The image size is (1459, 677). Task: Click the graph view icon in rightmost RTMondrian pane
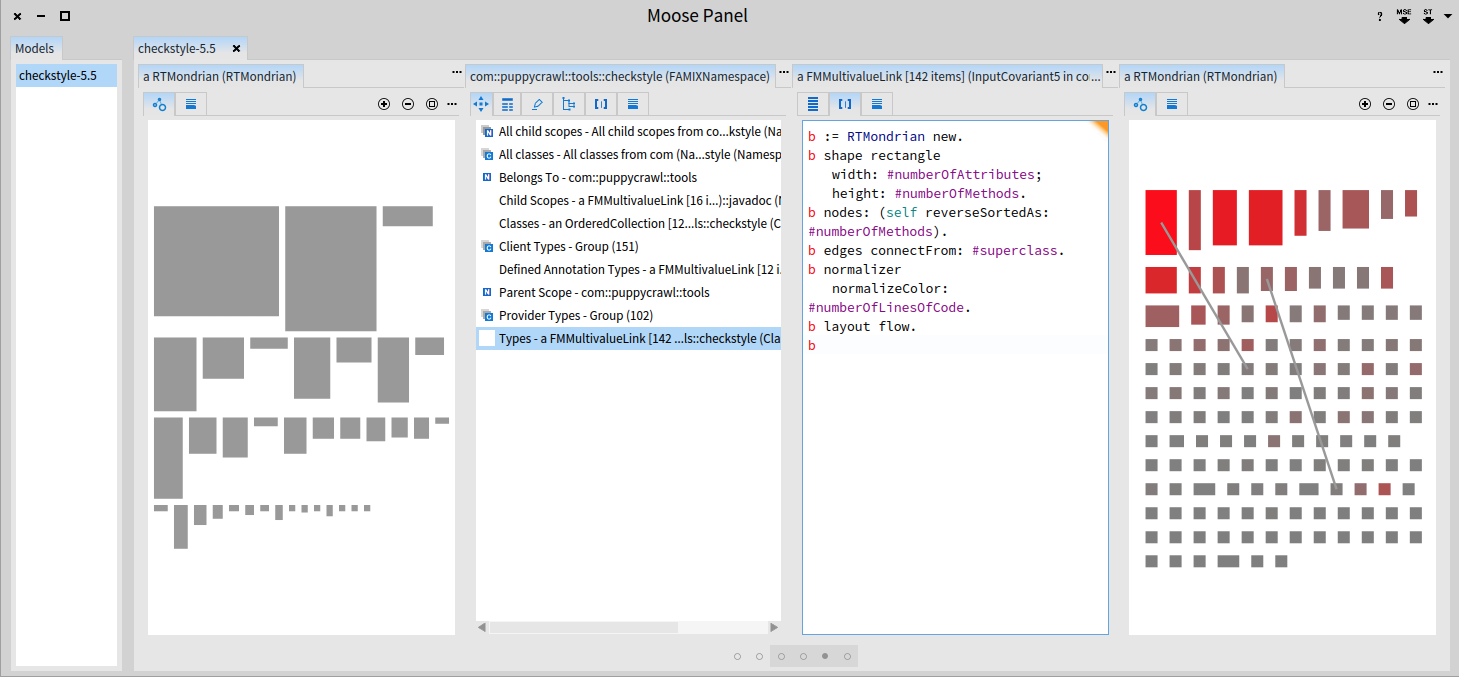click(1141, 104)
